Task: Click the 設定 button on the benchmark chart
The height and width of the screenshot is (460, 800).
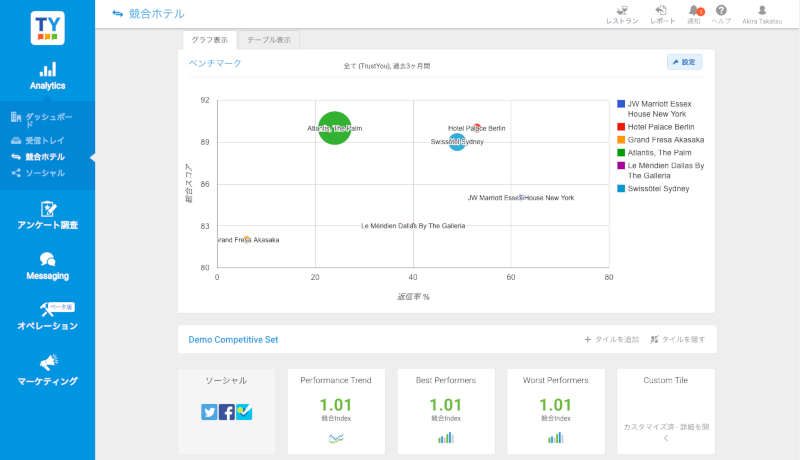Action: (x=685, y=62)
